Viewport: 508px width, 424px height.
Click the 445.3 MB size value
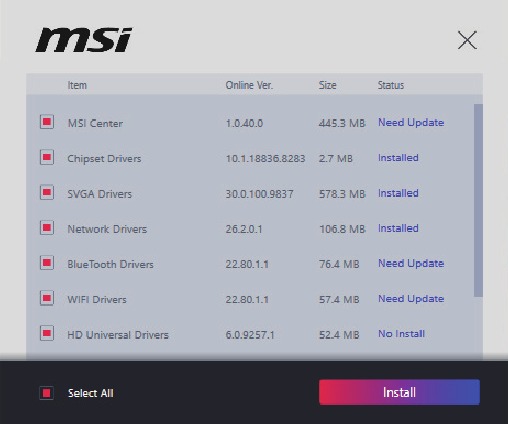342,123
